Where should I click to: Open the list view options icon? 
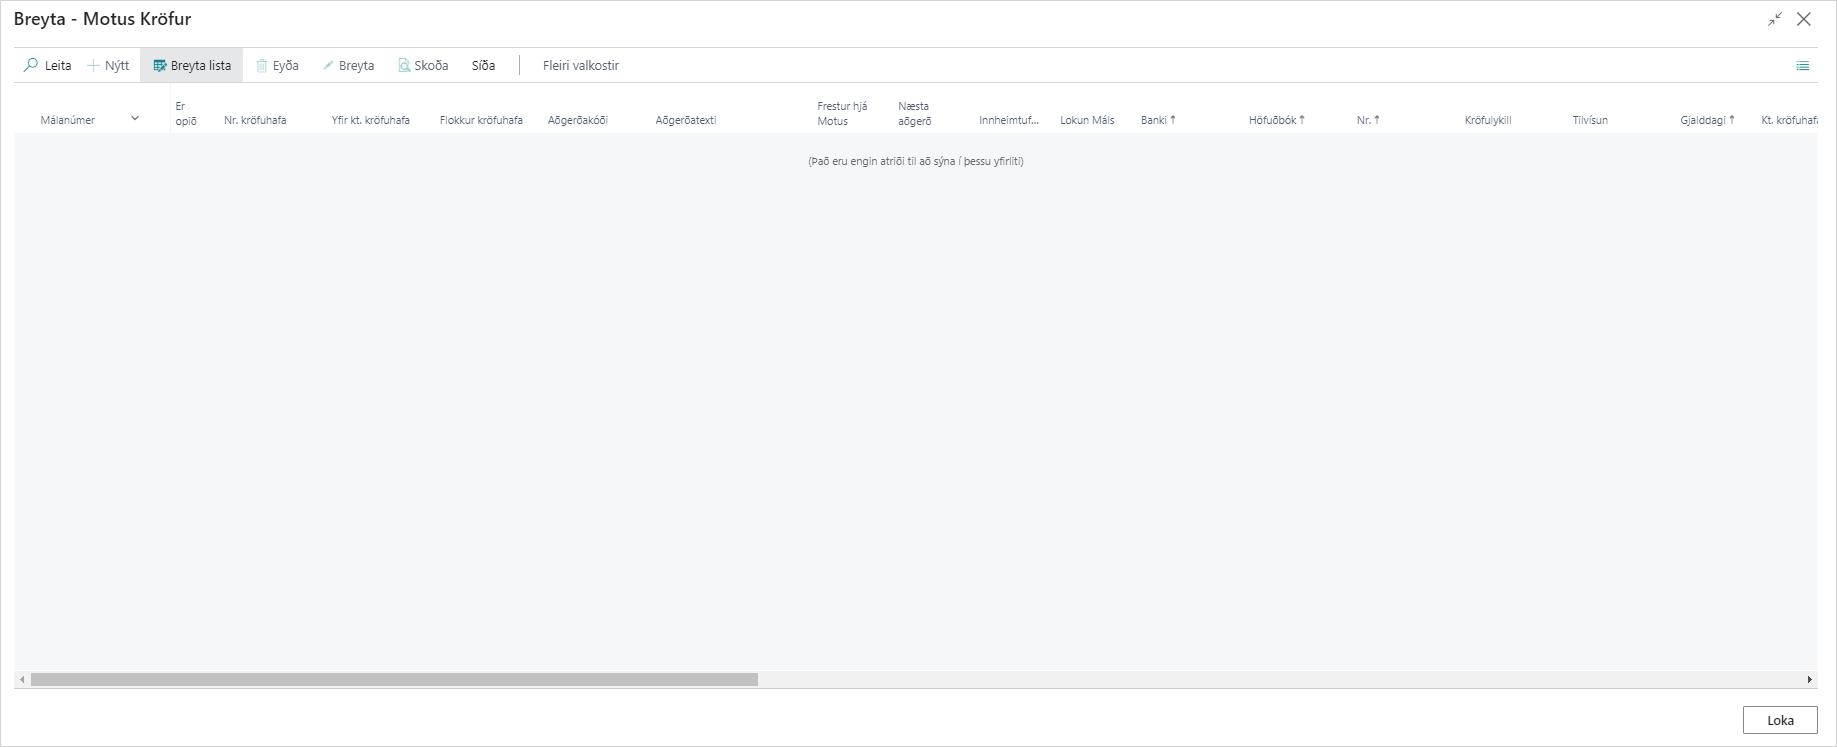click(x=1802, y=66)
